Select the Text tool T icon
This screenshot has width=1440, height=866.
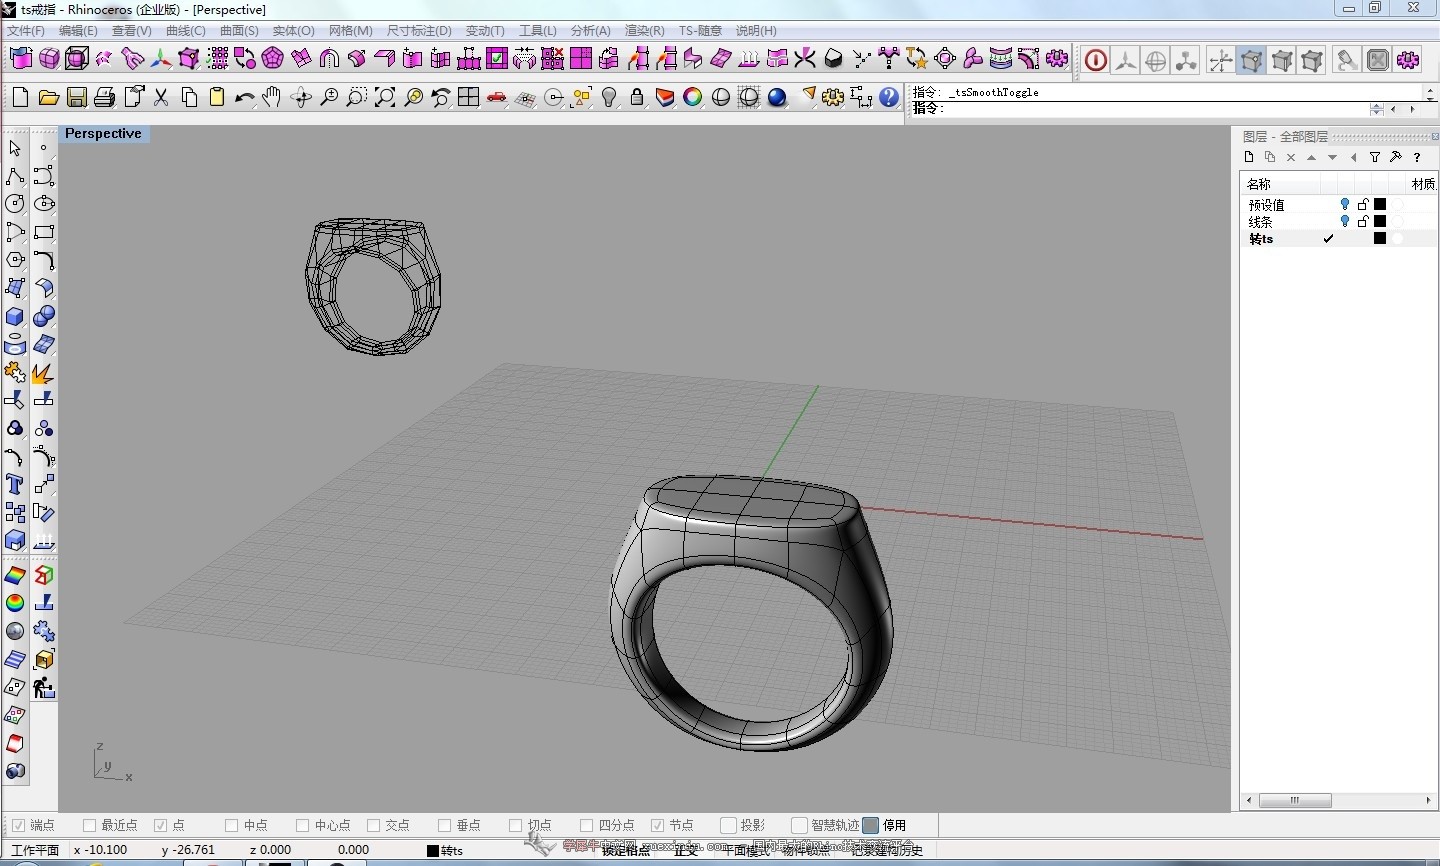14,485
